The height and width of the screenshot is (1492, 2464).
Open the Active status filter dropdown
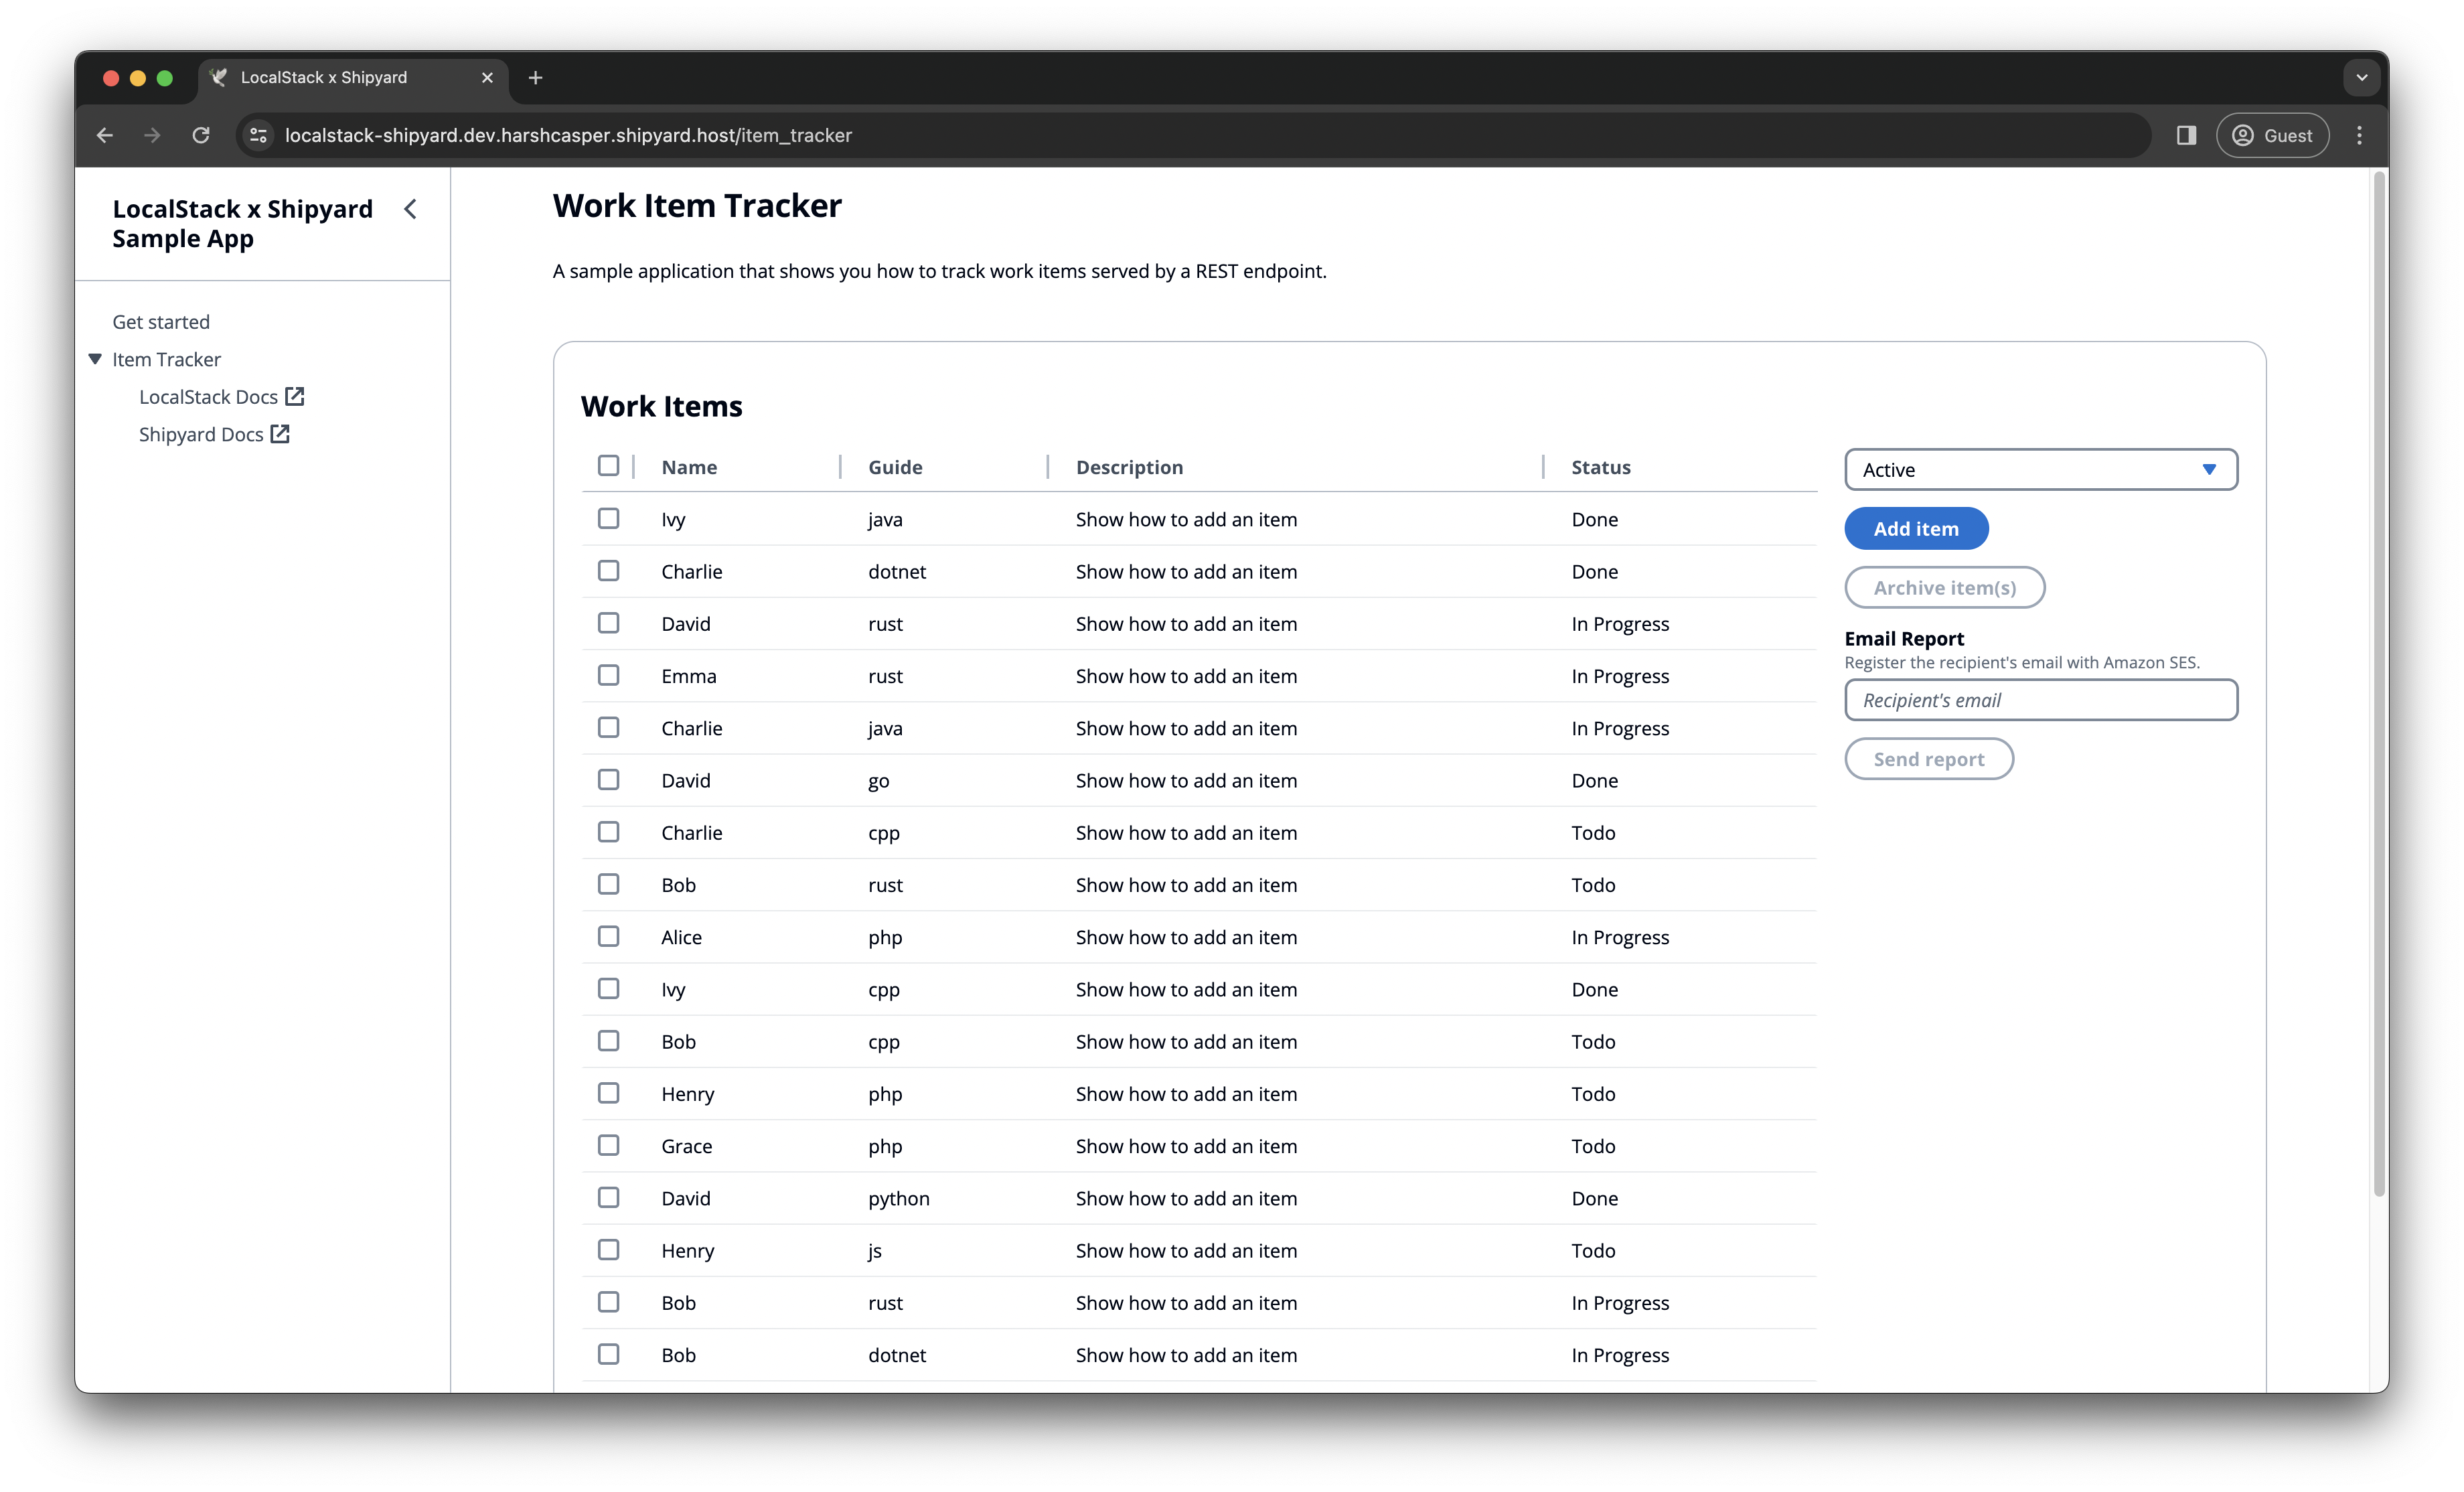coord(2040,470)
